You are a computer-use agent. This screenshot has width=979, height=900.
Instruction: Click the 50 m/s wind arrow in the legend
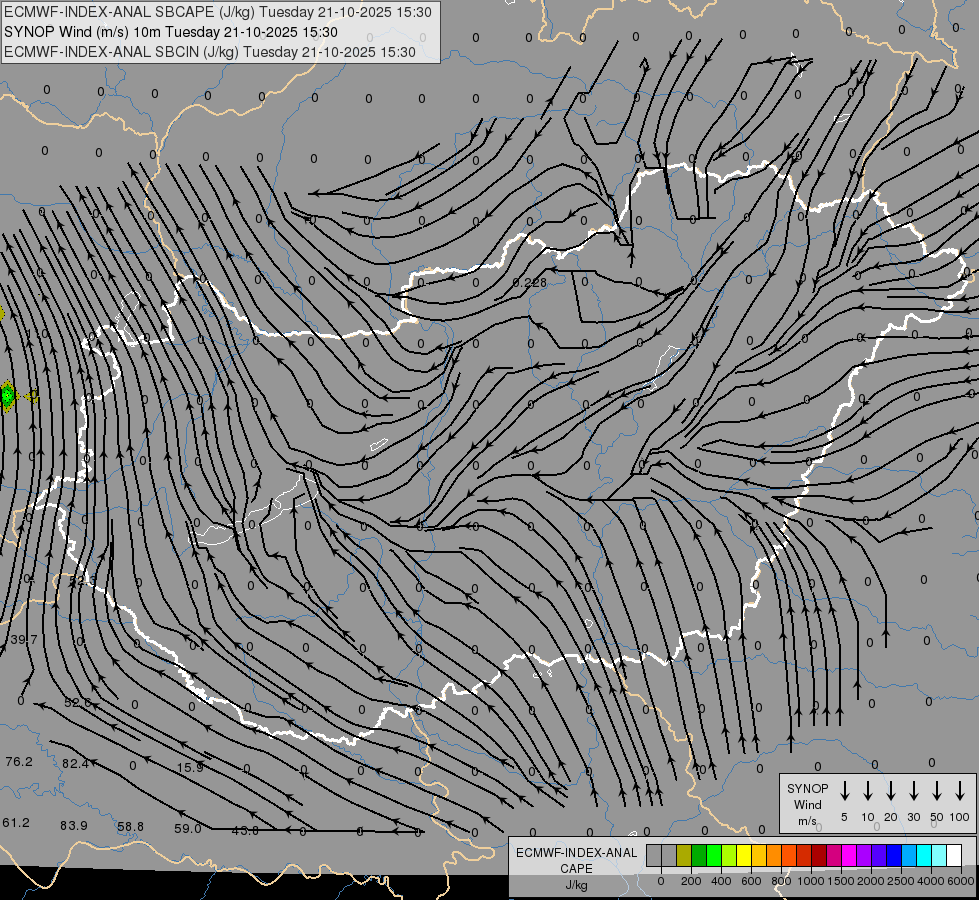pos(937,791)
